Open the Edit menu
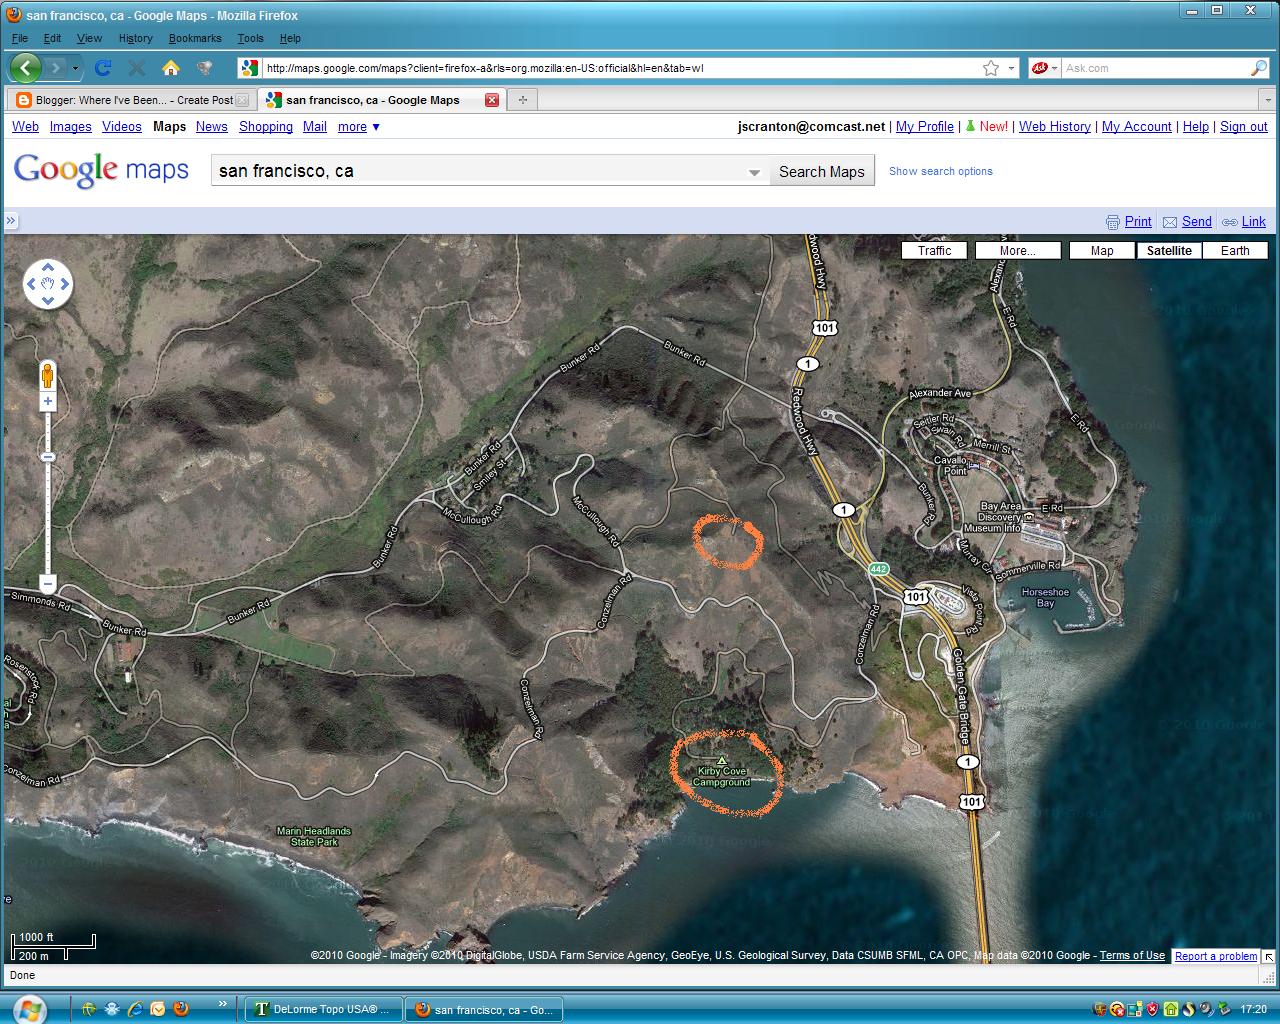This screenshot has height=1024, width=1280. click(x=52, y=38)
